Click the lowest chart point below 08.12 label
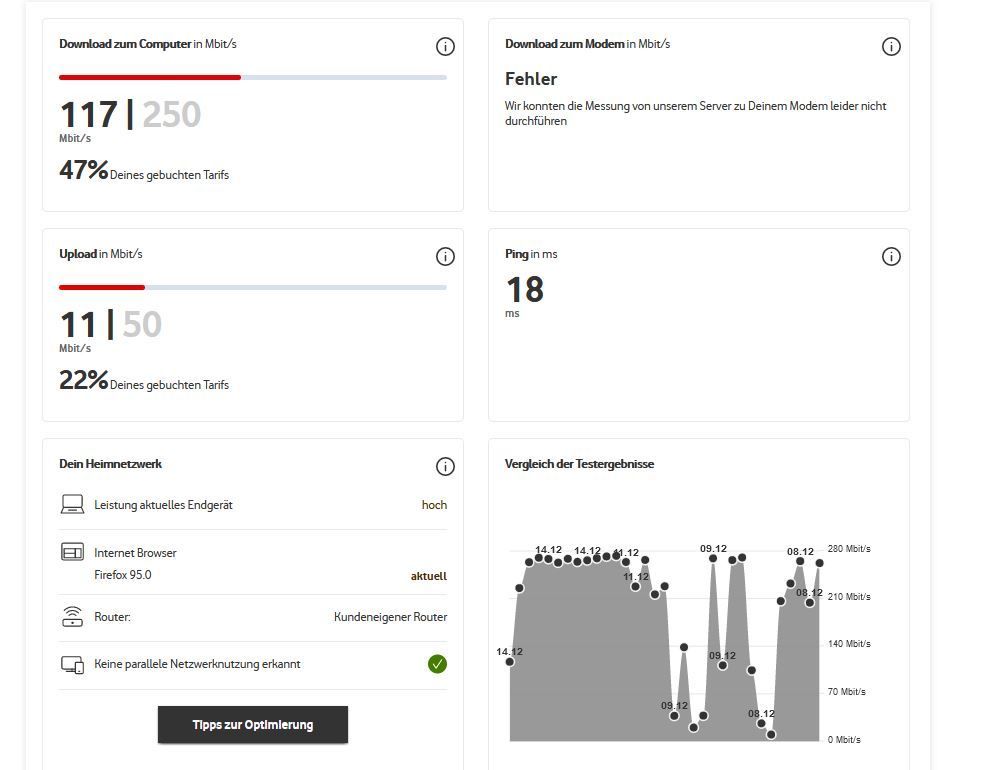 pos(771,735)
